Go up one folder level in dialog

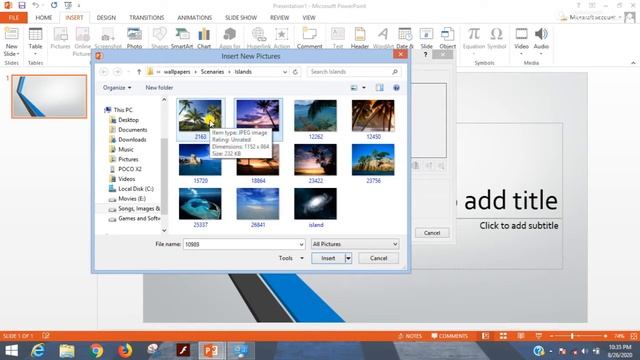[139, 72]
